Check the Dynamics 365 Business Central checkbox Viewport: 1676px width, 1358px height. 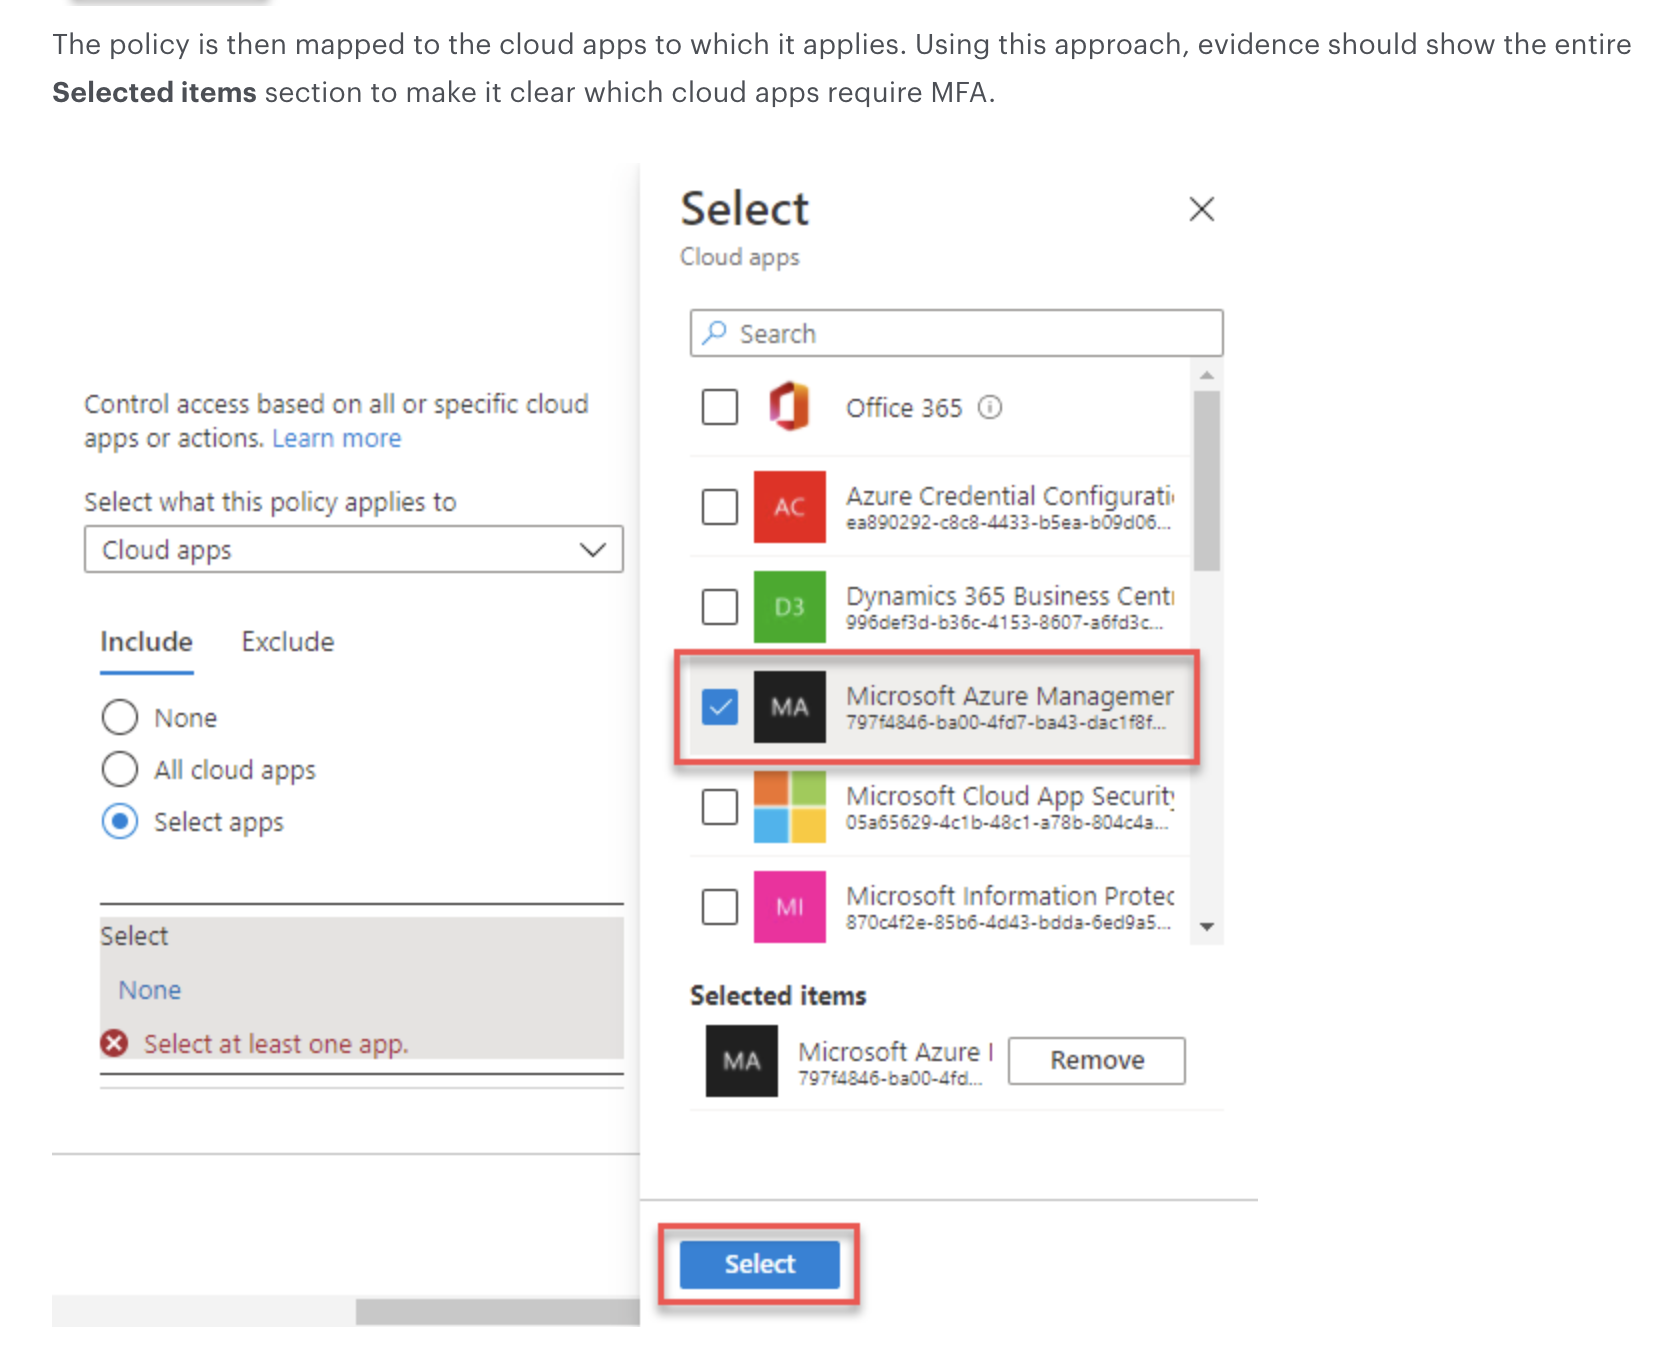point(720,607)
